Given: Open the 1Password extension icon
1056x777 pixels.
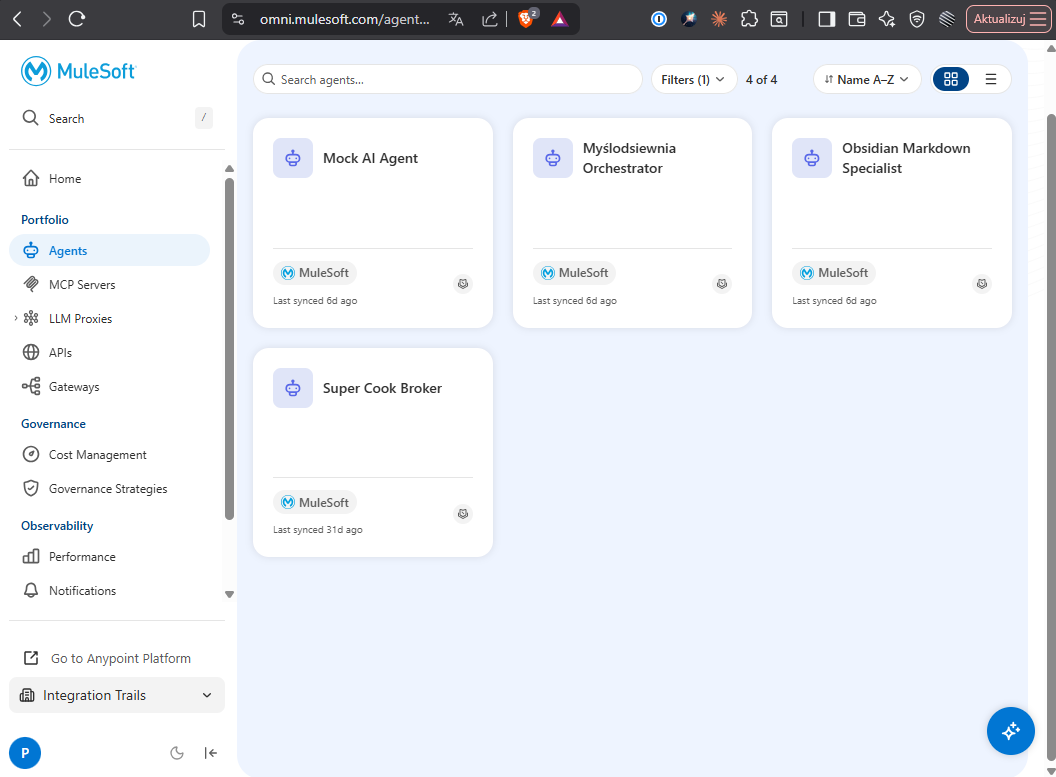Looking at the screenshot, I should (x=659, y=19).
